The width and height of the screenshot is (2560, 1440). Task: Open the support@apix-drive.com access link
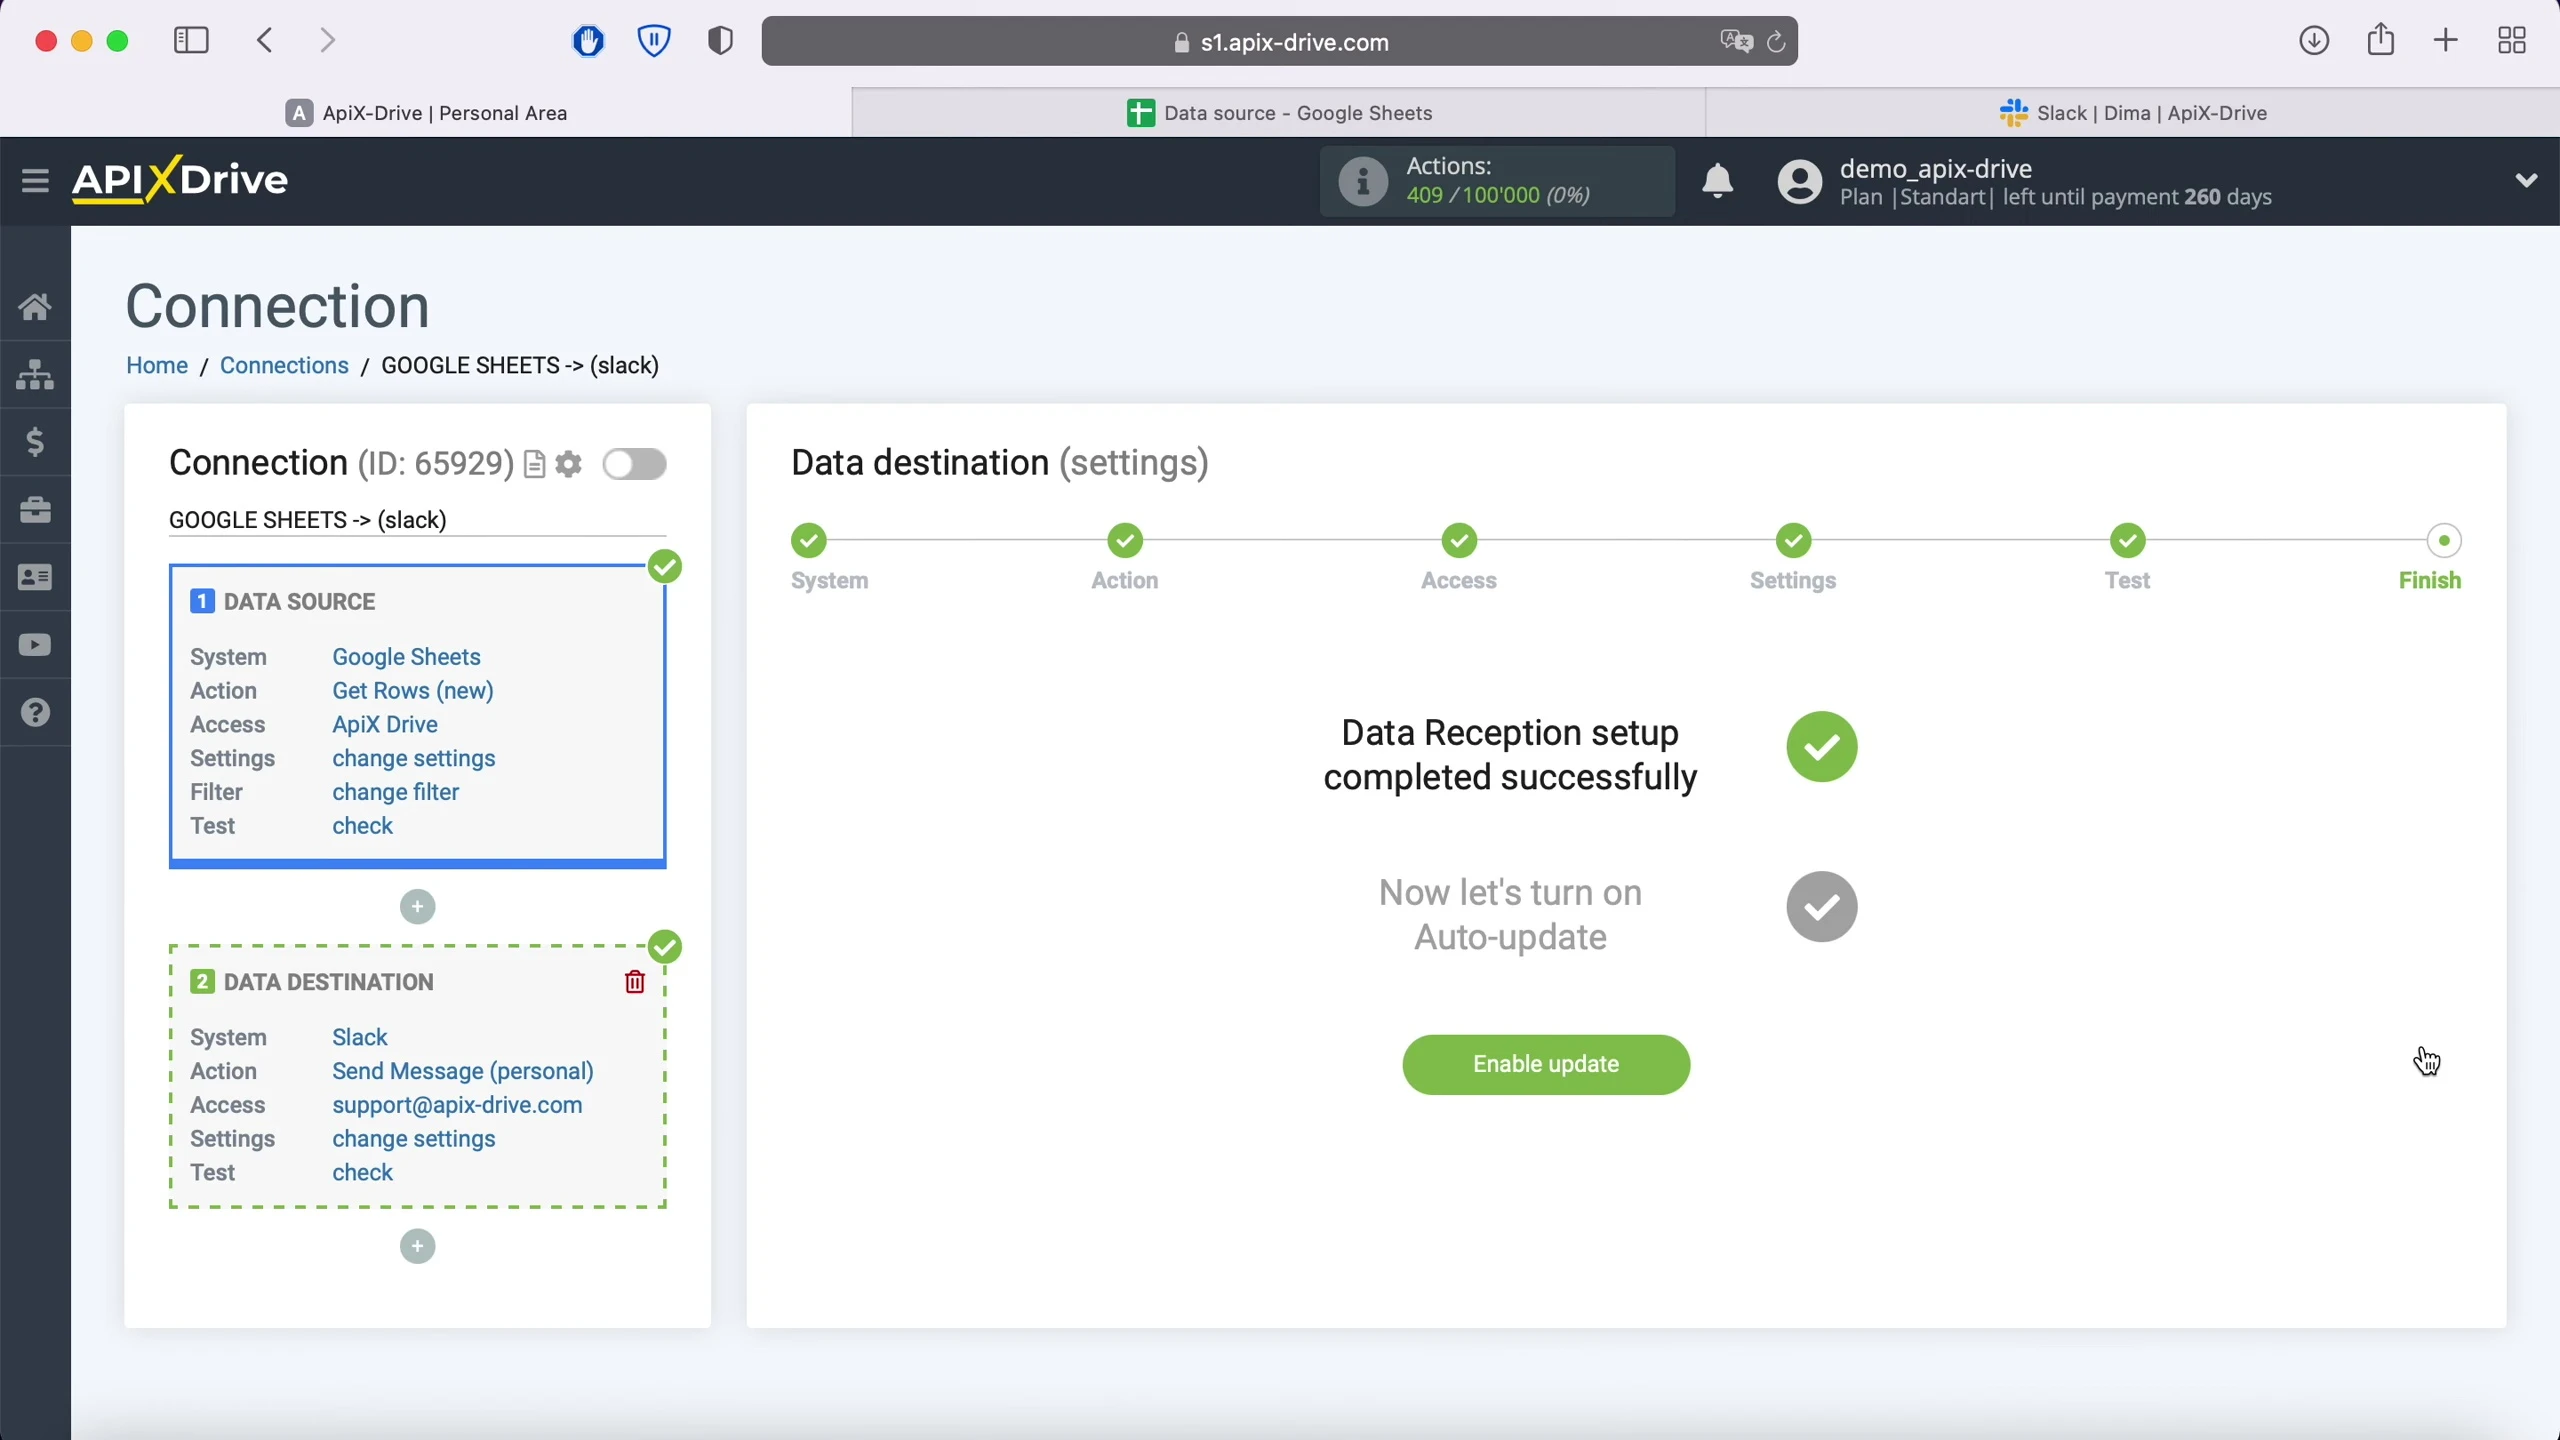point(457,1105)
